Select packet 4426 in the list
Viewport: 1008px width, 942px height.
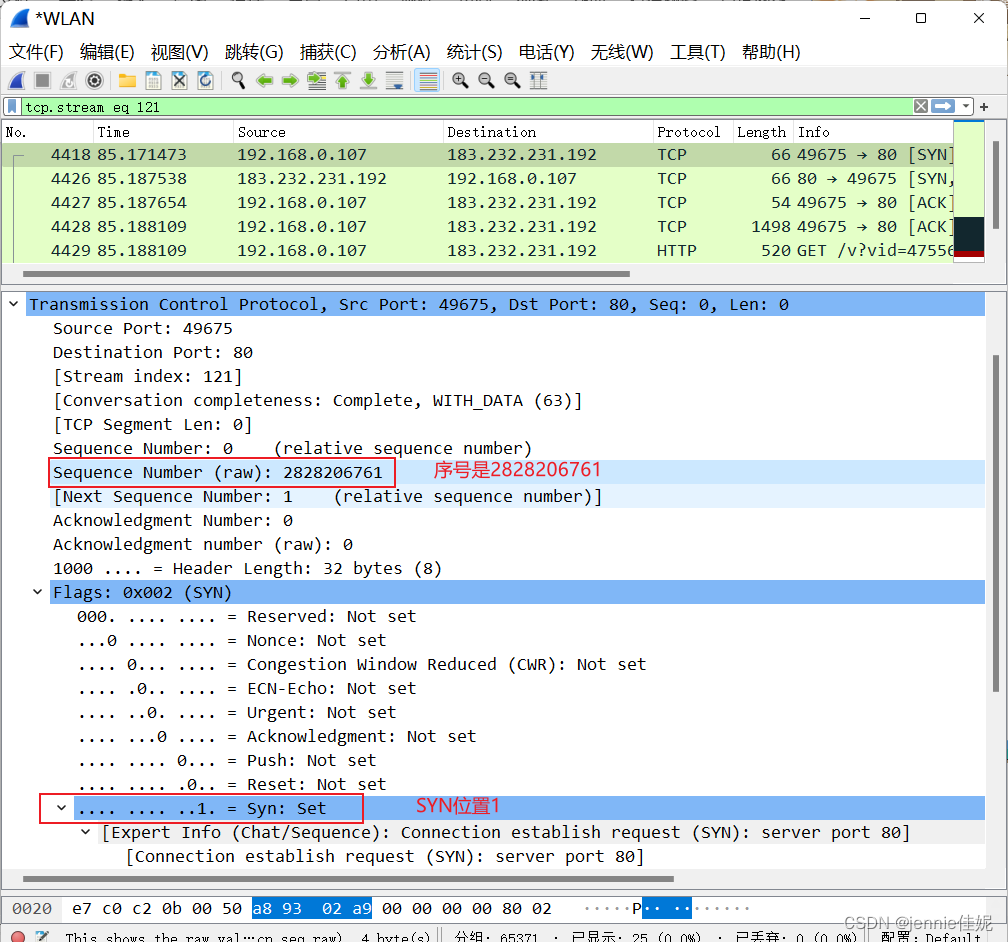tap(478, 179)
